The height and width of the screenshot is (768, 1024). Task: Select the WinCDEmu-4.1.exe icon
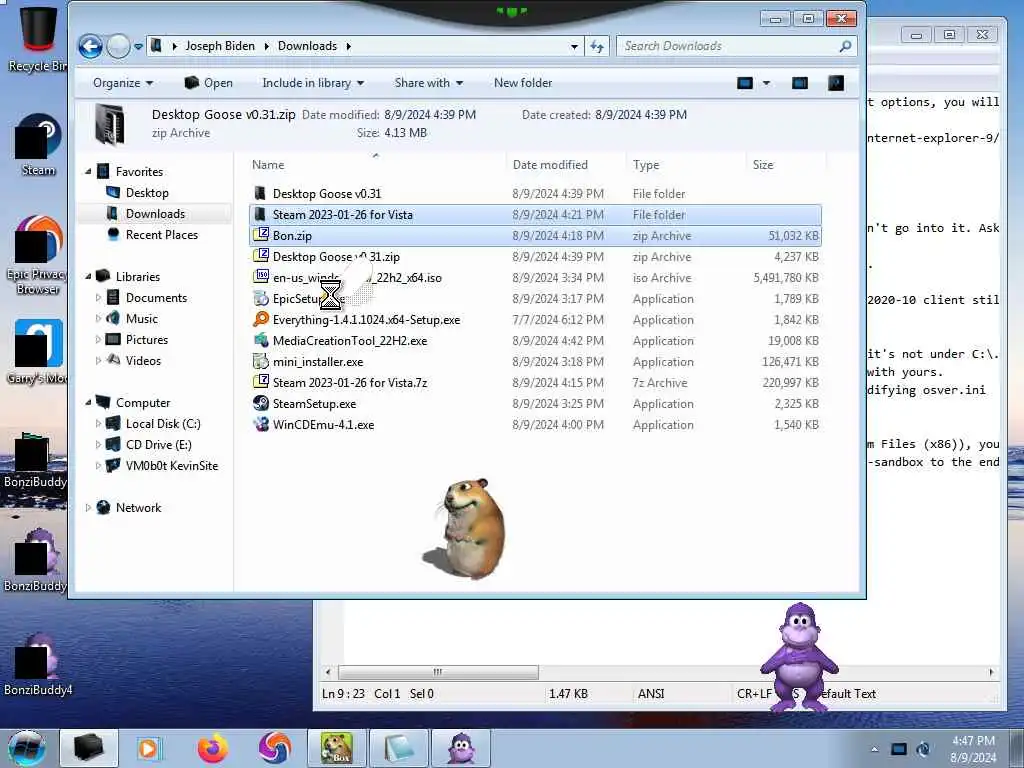[261, 424]
